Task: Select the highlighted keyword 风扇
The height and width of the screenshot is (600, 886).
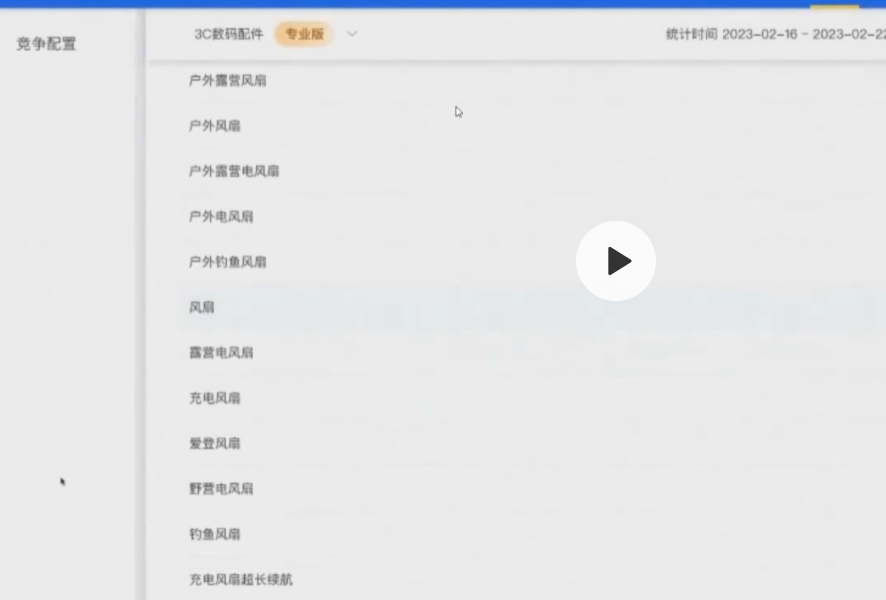Action: click(202, 307)
